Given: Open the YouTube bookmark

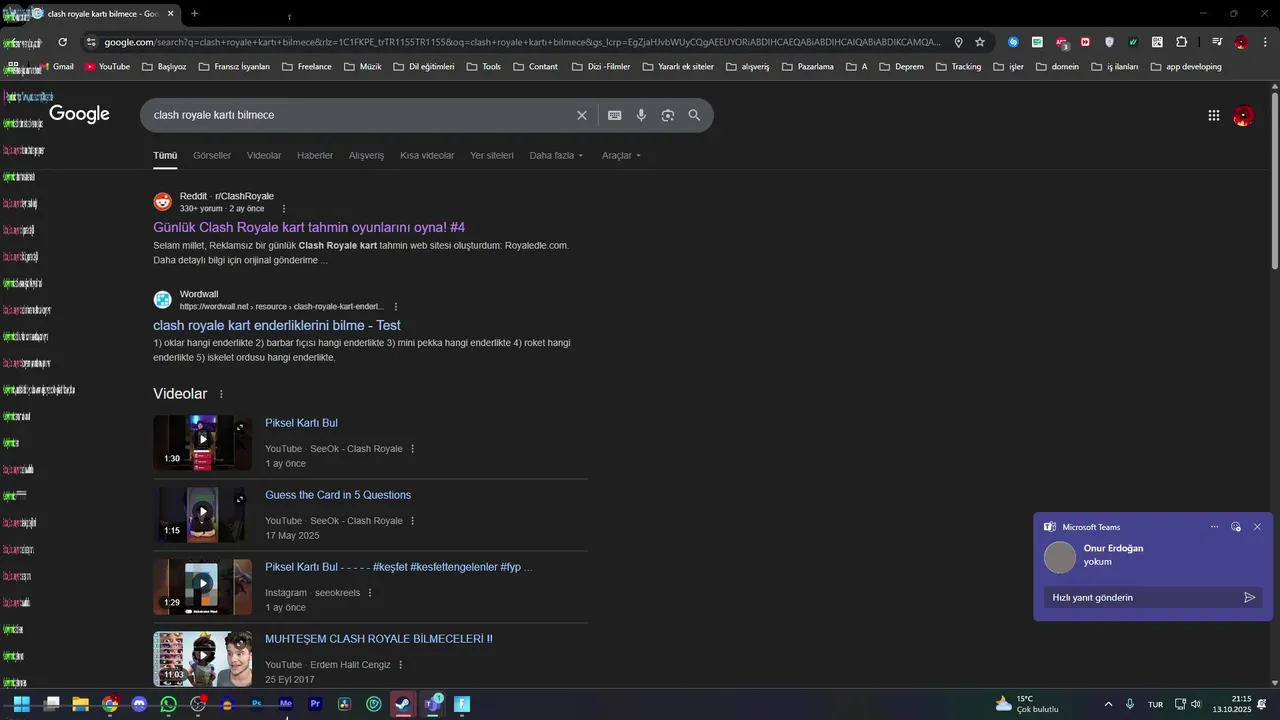Looking at the screenshot, I should (107, 67).
